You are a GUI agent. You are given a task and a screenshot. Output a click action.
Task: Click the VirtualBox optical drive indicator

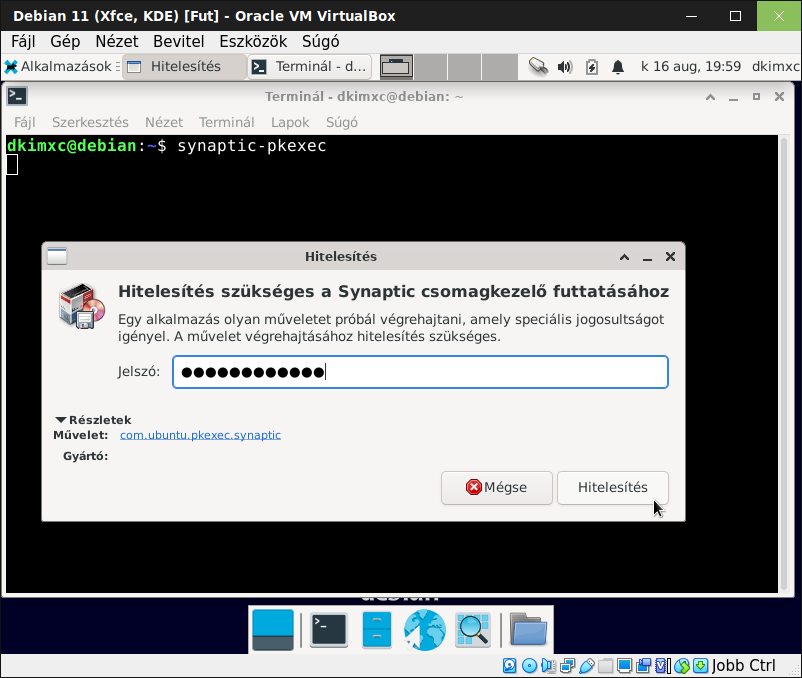point(529,665)
